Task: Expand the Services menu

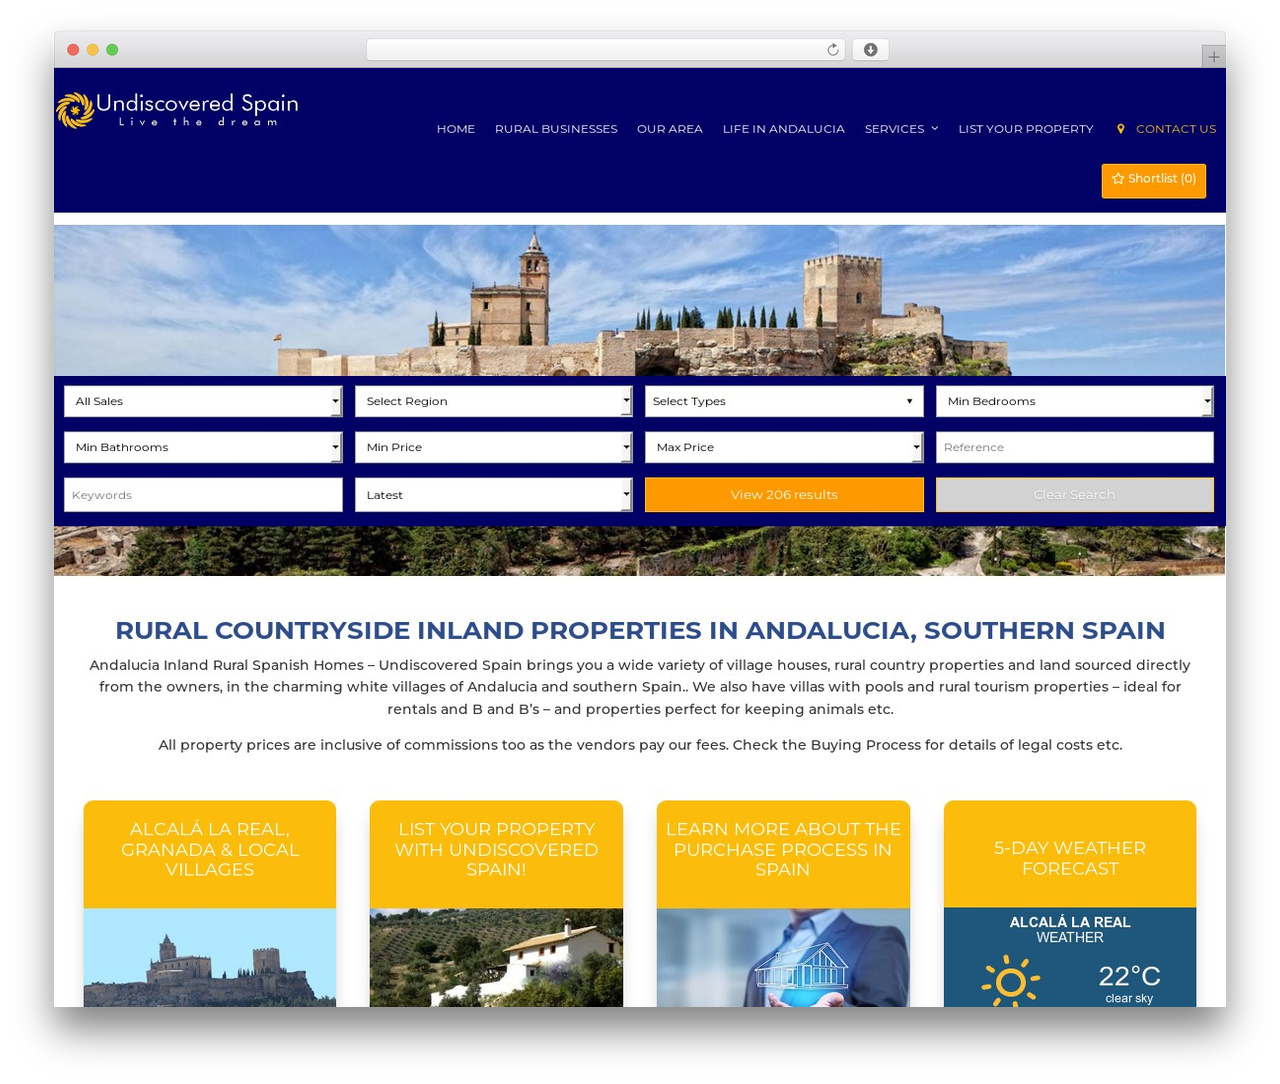Action: 901,129
